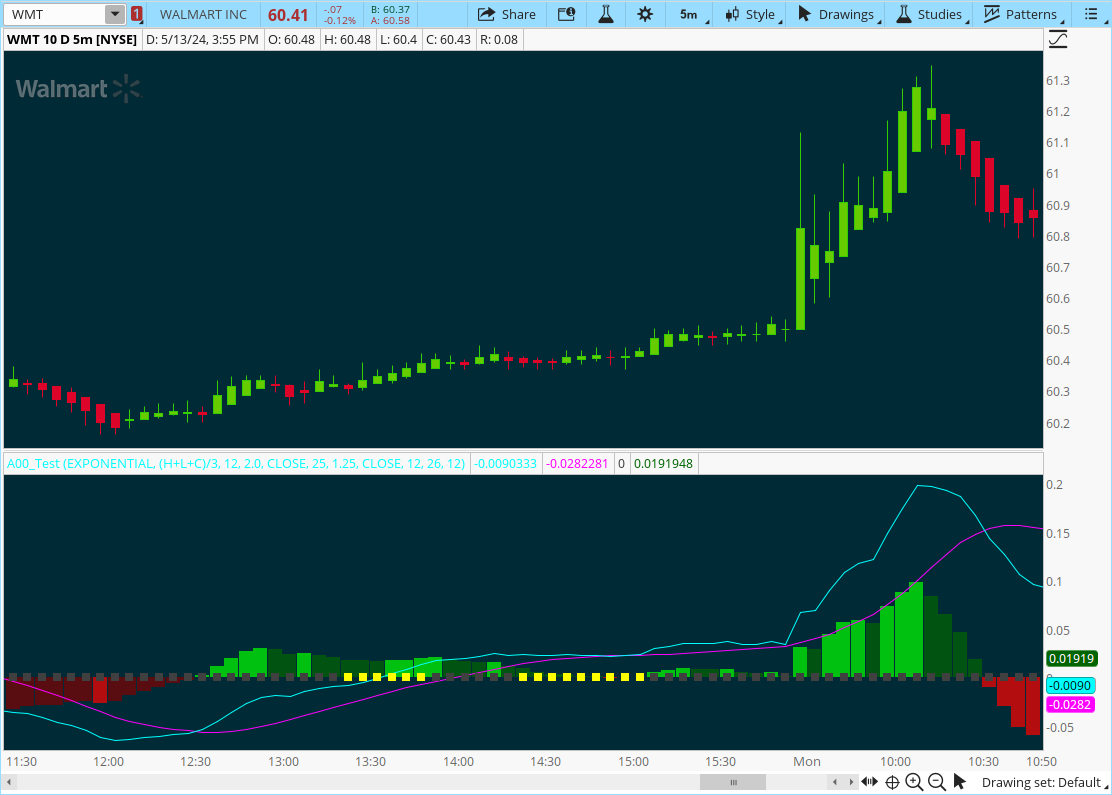Open the Studies menu

click(930, 14)
